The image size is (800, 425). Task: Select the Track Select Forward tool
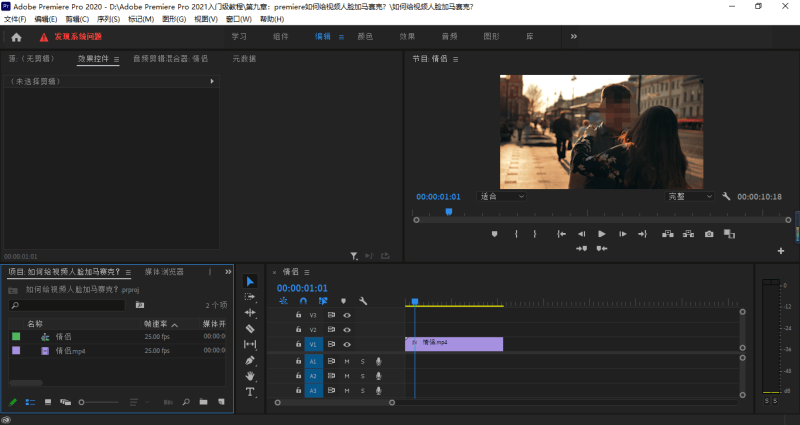click(250, 296)
